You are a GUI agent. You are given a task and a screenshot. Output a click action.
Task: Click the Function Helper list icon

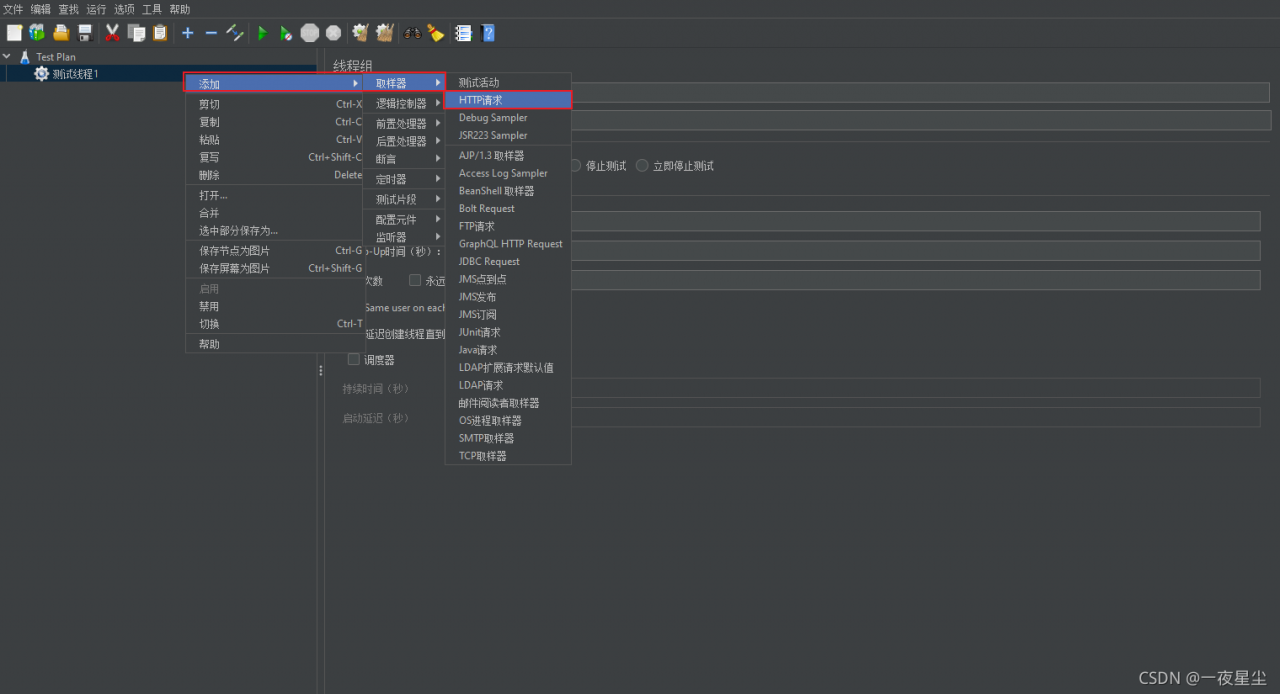(x=463, y=33)
